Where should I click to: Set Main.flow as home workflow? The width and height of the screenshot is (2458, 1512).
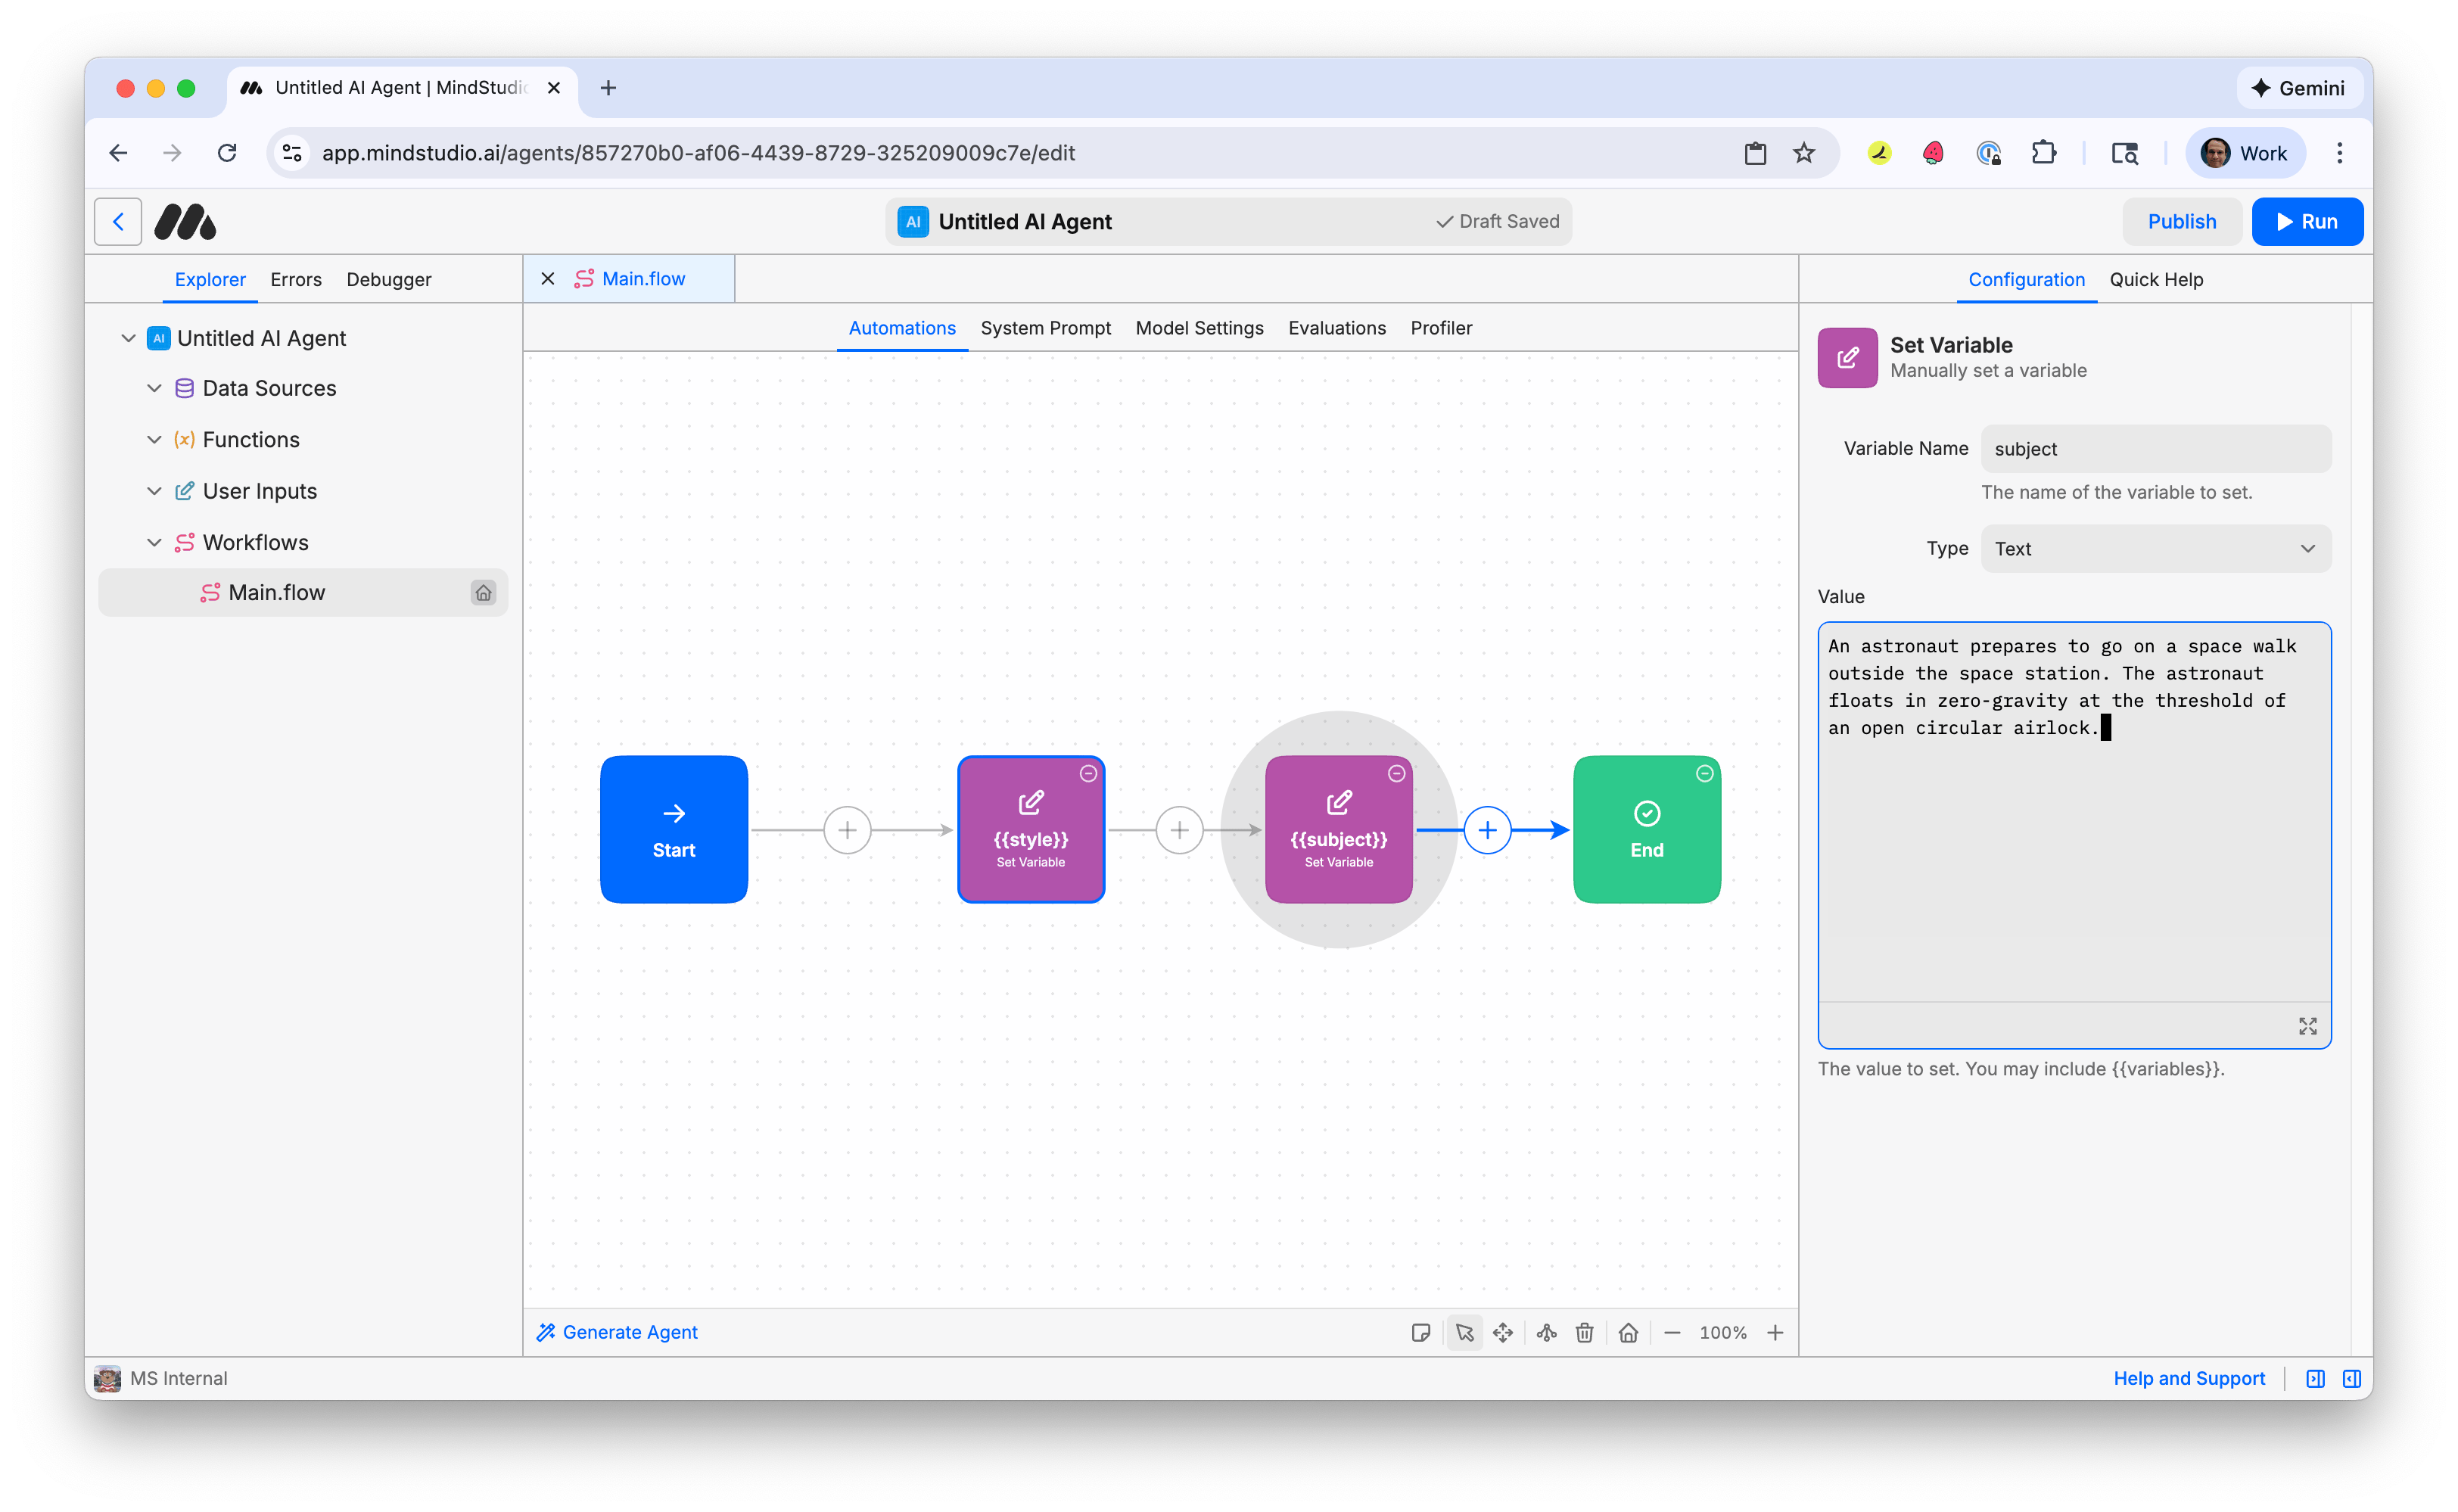pos(484,592)
